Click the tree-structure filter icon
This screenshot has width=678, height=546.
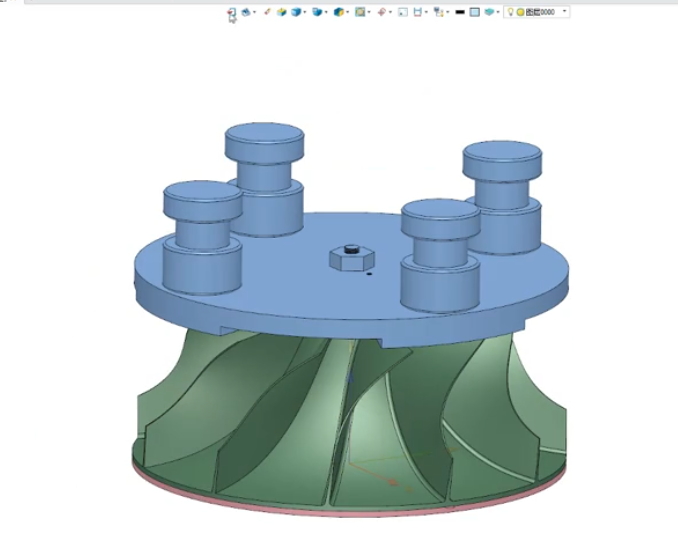(x=439, y=12)
